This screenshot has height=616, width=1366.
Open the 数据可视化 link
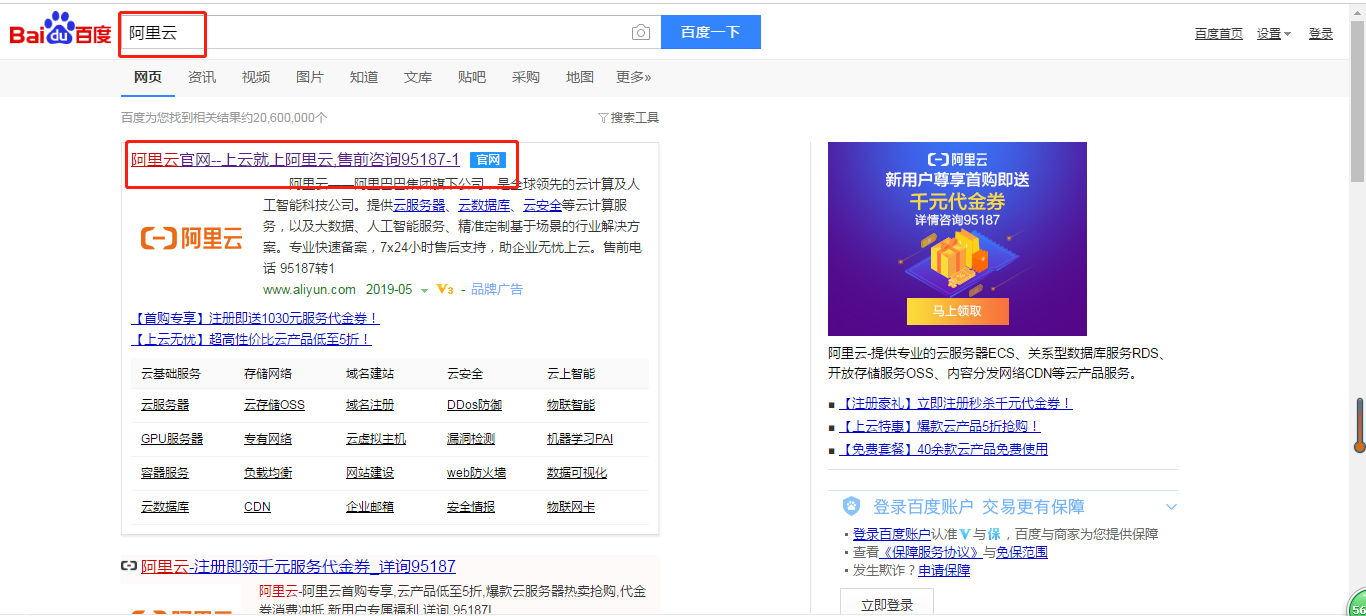577,473
